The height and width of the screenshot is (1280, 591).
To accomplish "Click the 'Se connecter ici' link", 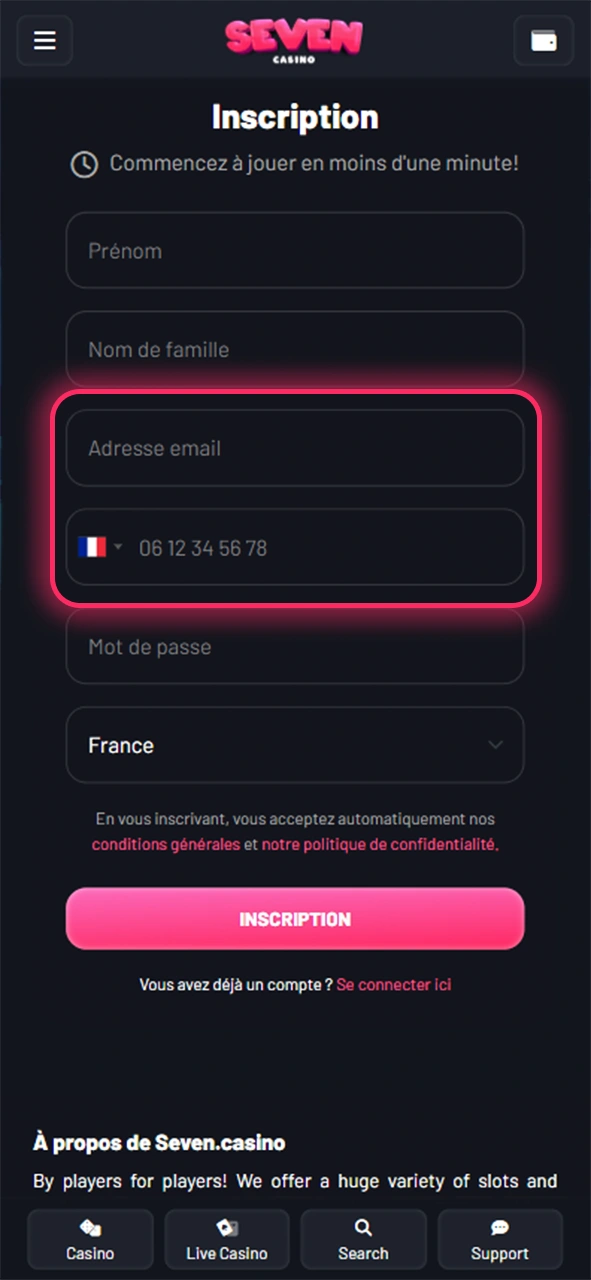I will click(x=393, y=984).
